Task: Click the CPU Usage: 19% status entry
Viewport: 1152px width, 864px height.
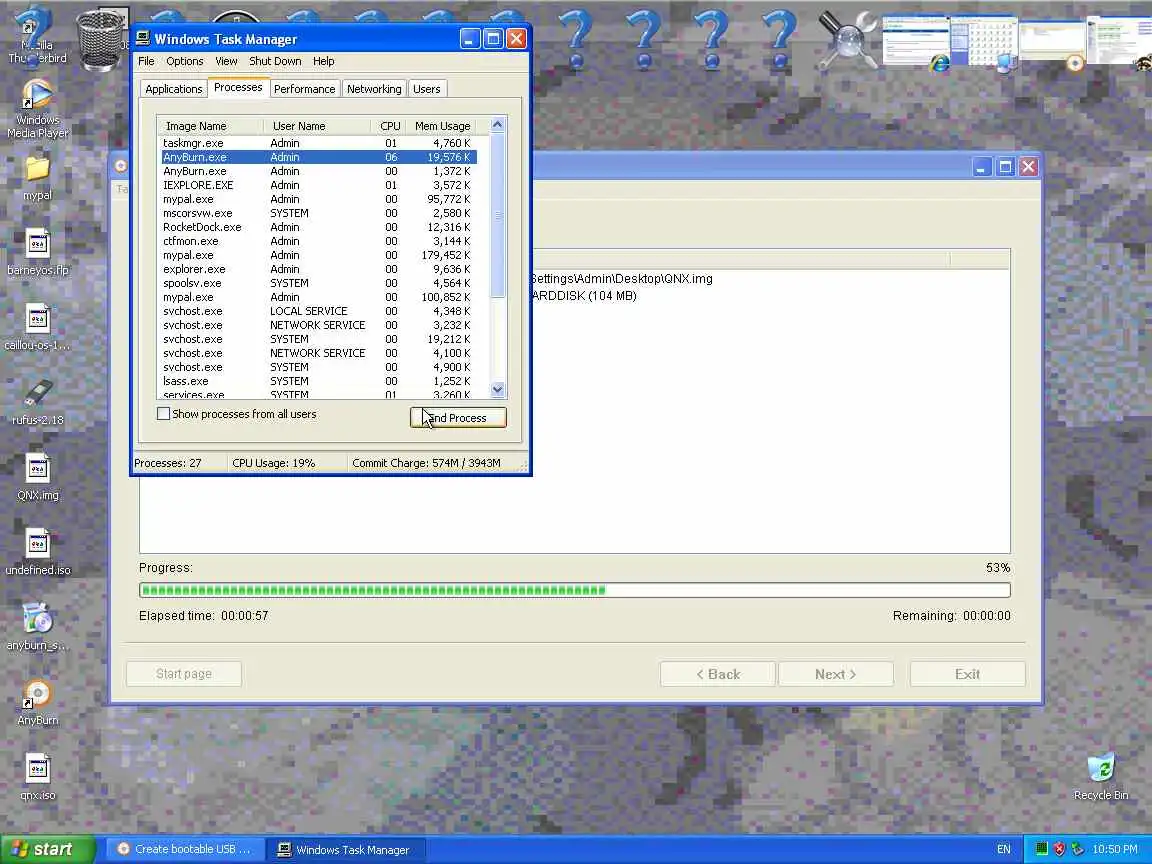Action: click(273, 463)
